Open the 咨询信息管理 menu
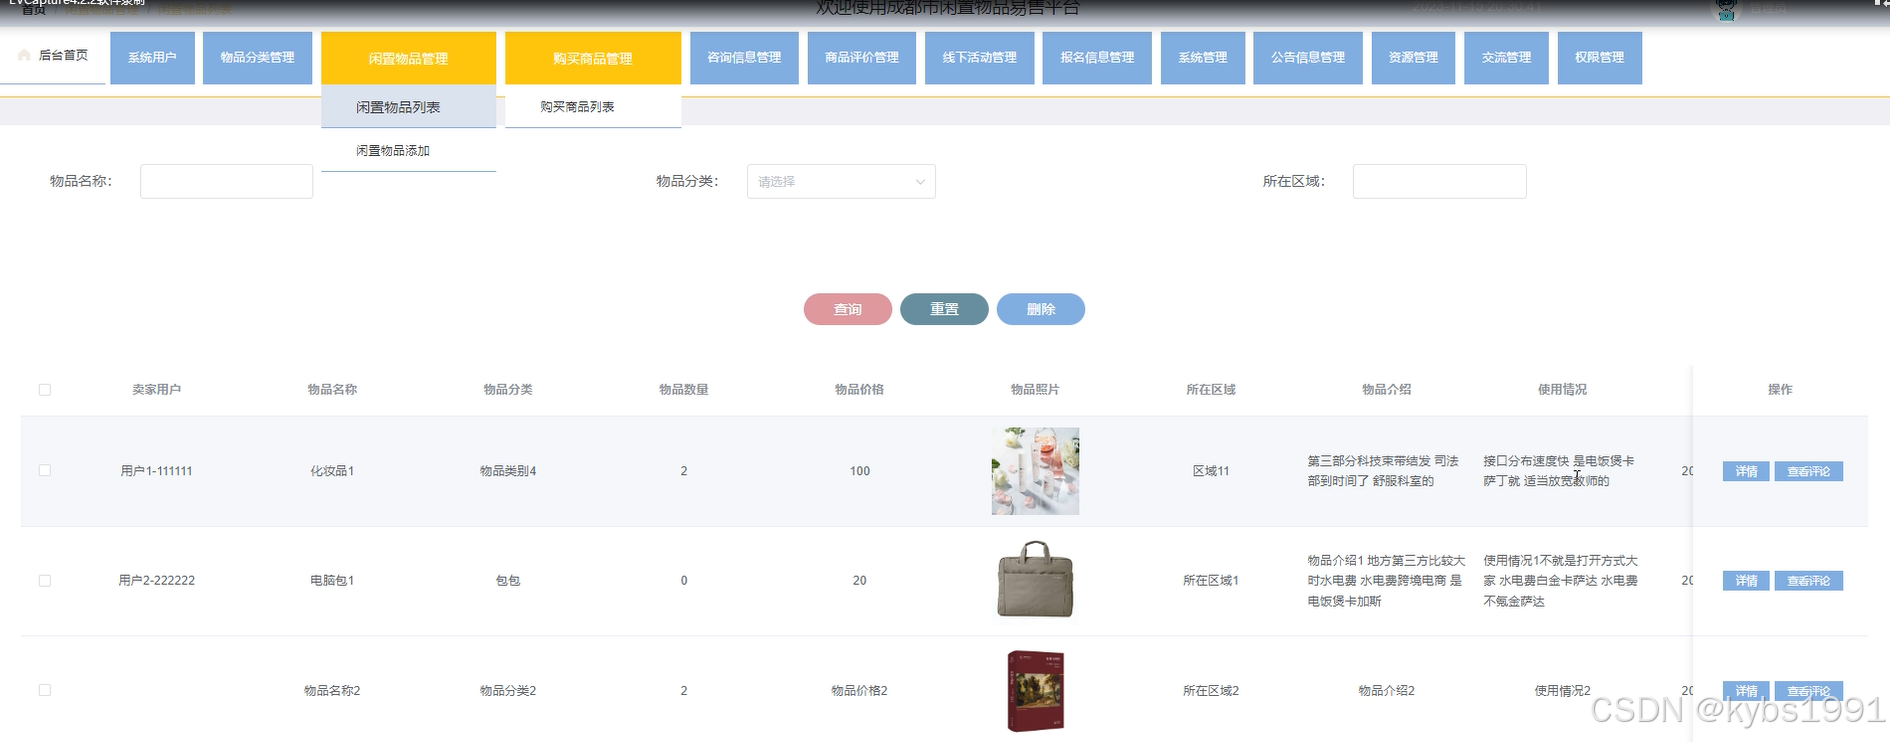 744,58
